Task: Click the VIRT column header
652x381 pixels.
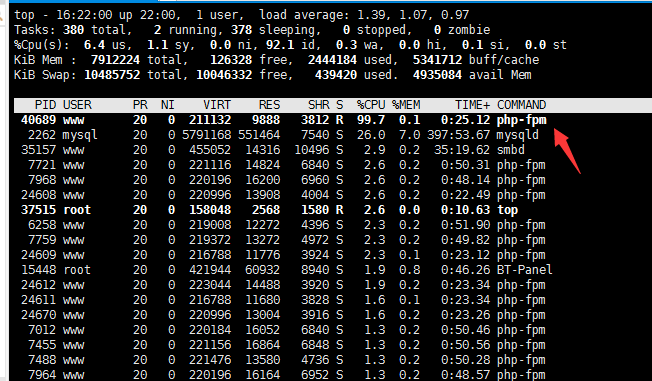Action: tap(217, 105)
